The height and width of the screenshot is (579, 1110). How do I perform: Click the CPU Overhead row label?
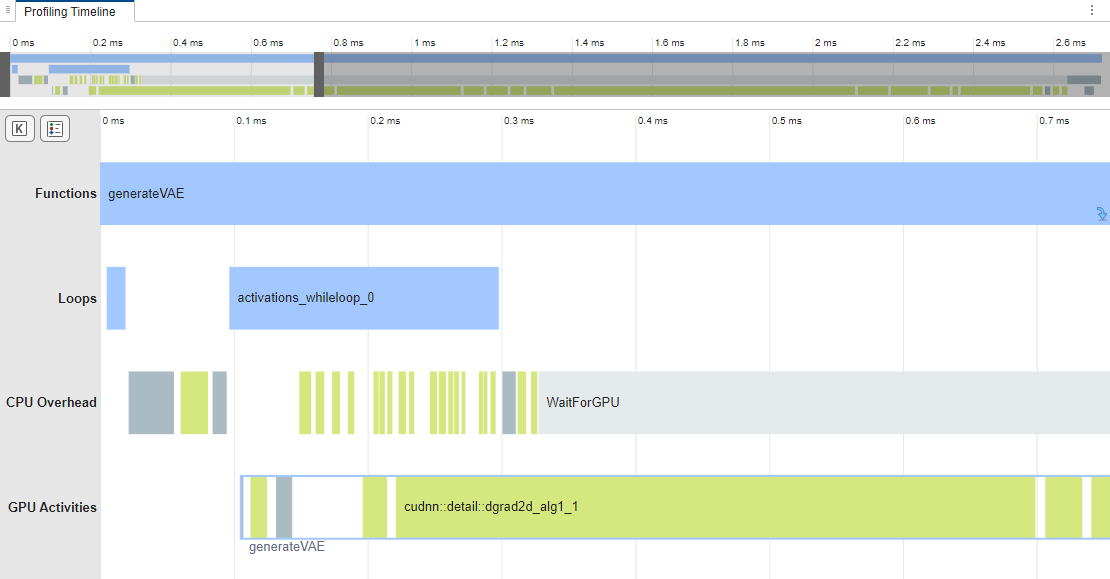pyautogui.click(x=51, y=403)
